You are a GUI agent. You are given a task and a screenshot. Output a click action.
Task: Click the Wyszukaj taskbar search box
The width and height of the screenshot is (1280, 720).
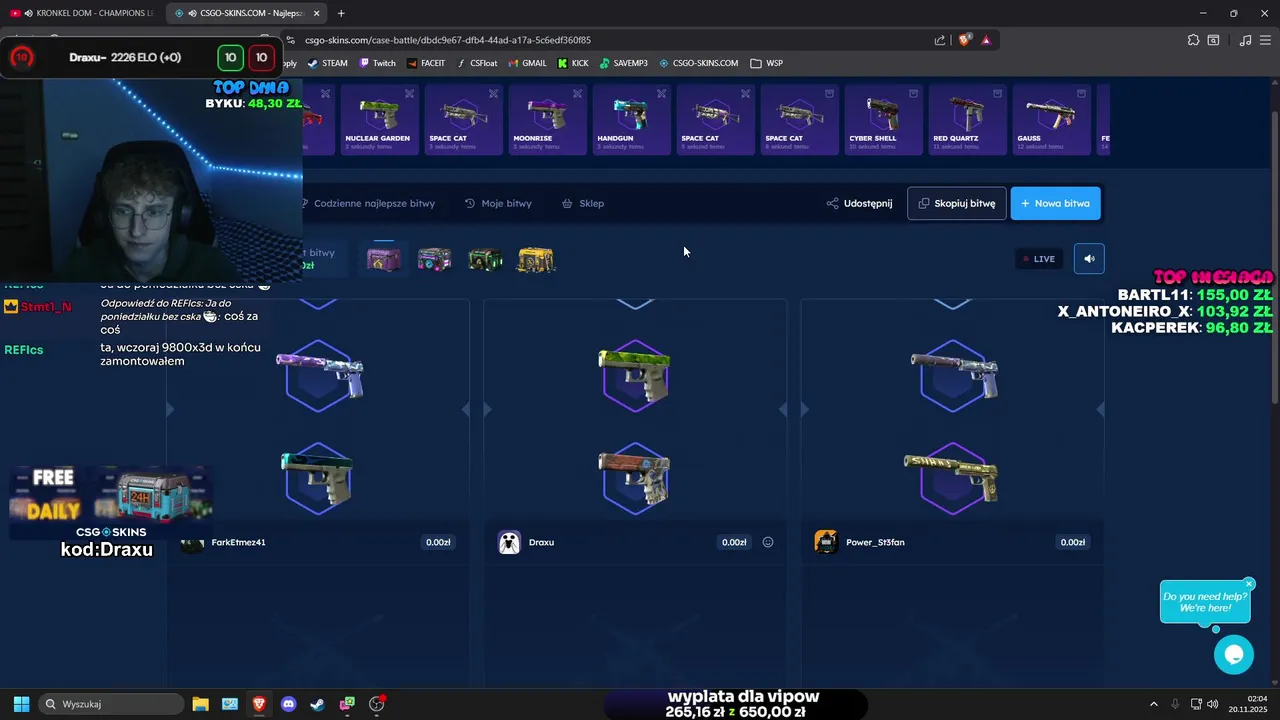(x=111, y=704)
